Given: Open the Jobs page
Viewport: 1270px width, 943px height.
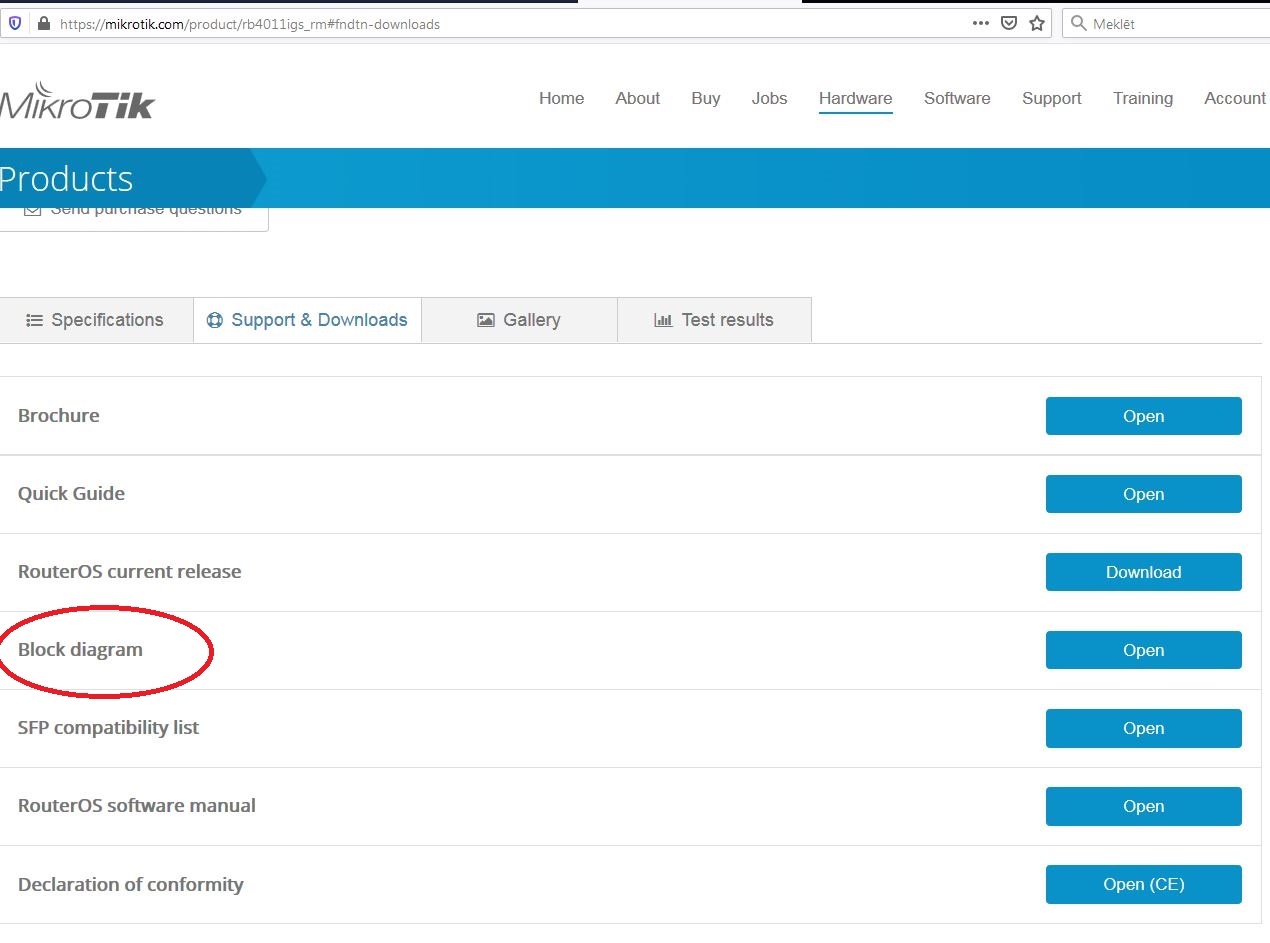Looking at the screenshot, I should coord(769,98).
